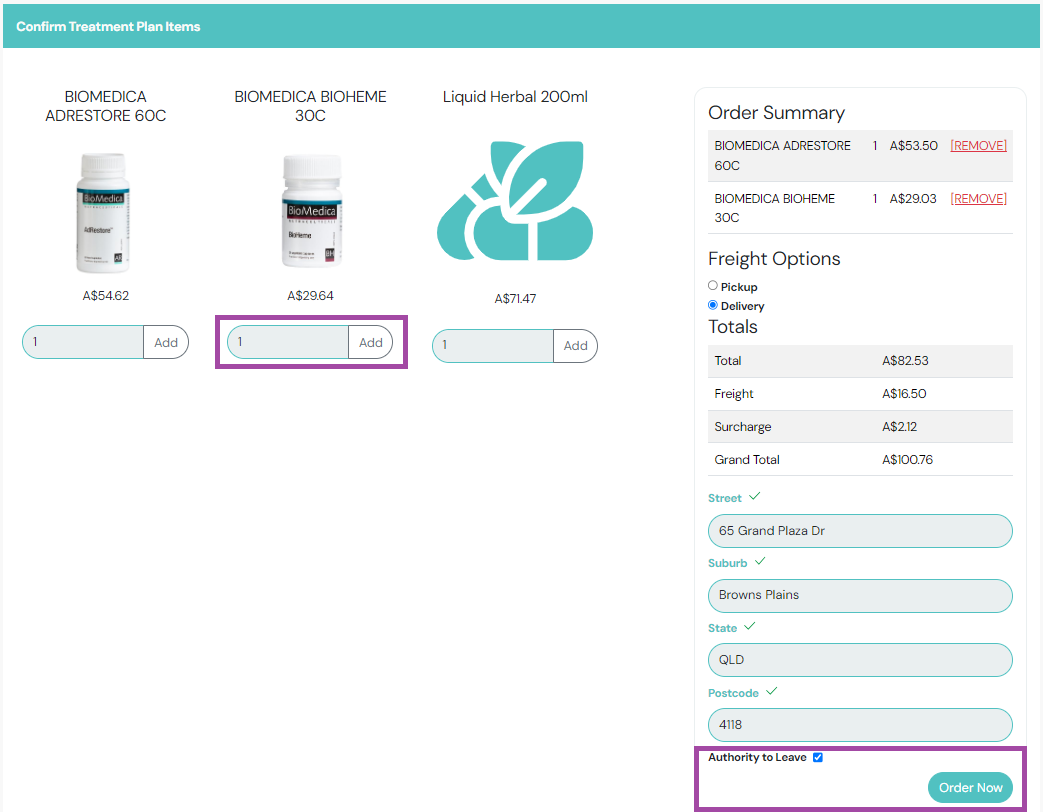Click the Postcode validation checkmark icon
The image size is (1043, 812).
[x=772, y=692]
